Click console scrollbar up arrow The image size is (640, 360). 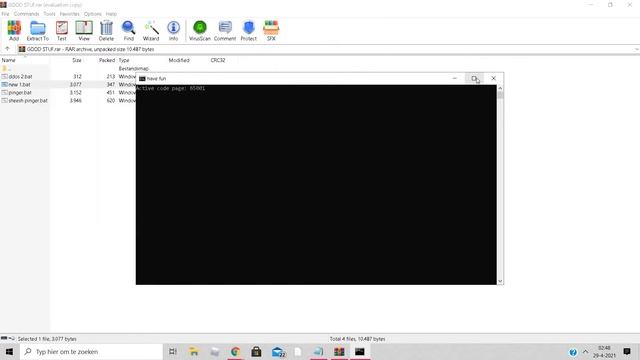(x=500, y=88)
